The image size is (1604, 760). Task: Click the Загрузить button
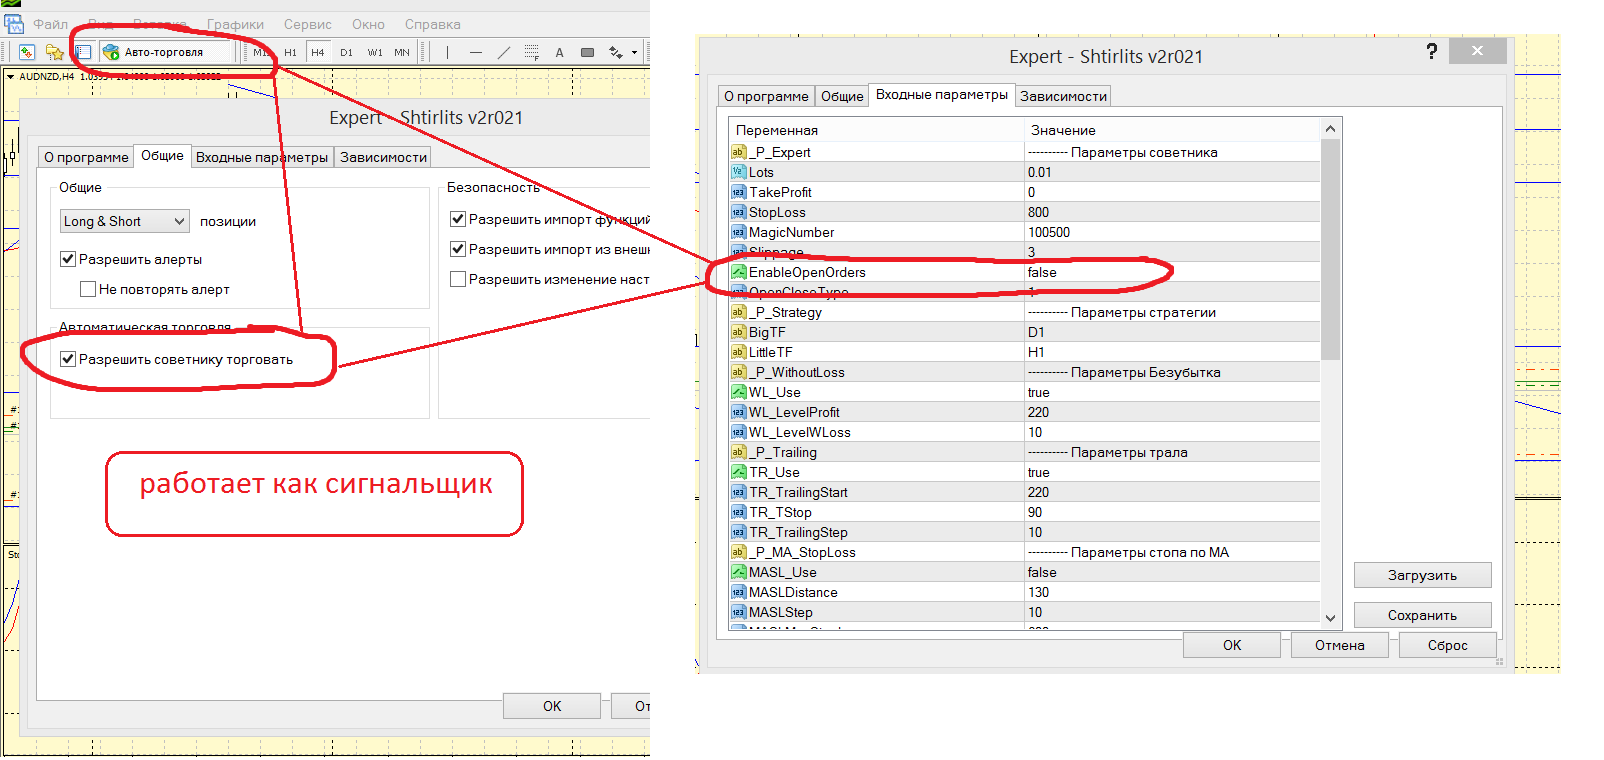click(1422, 575)
